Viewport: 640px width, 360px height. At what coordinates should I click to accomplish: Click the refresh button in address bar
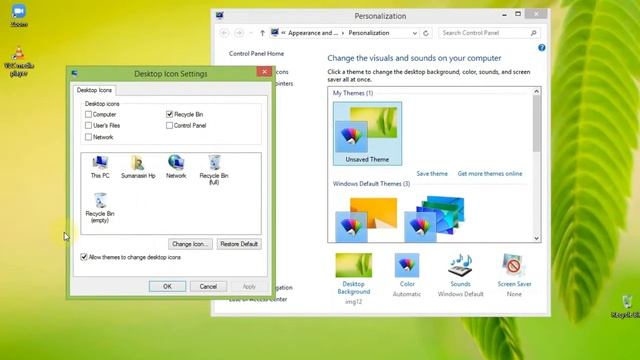pyautogui.click(x=426, y=33)
